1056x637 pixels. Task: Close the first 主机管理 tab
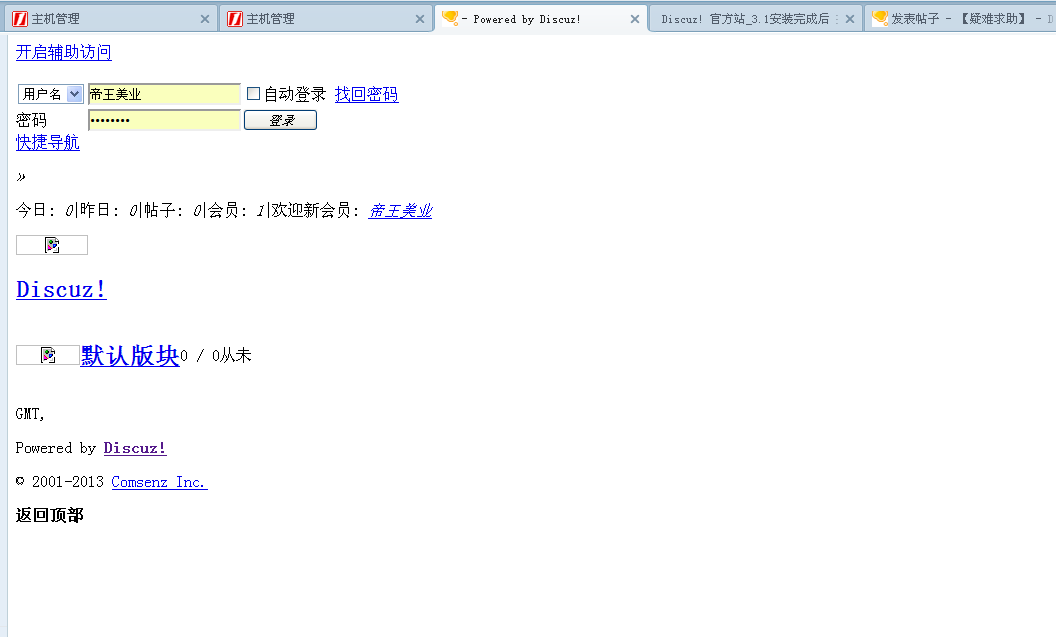[205, 20]
